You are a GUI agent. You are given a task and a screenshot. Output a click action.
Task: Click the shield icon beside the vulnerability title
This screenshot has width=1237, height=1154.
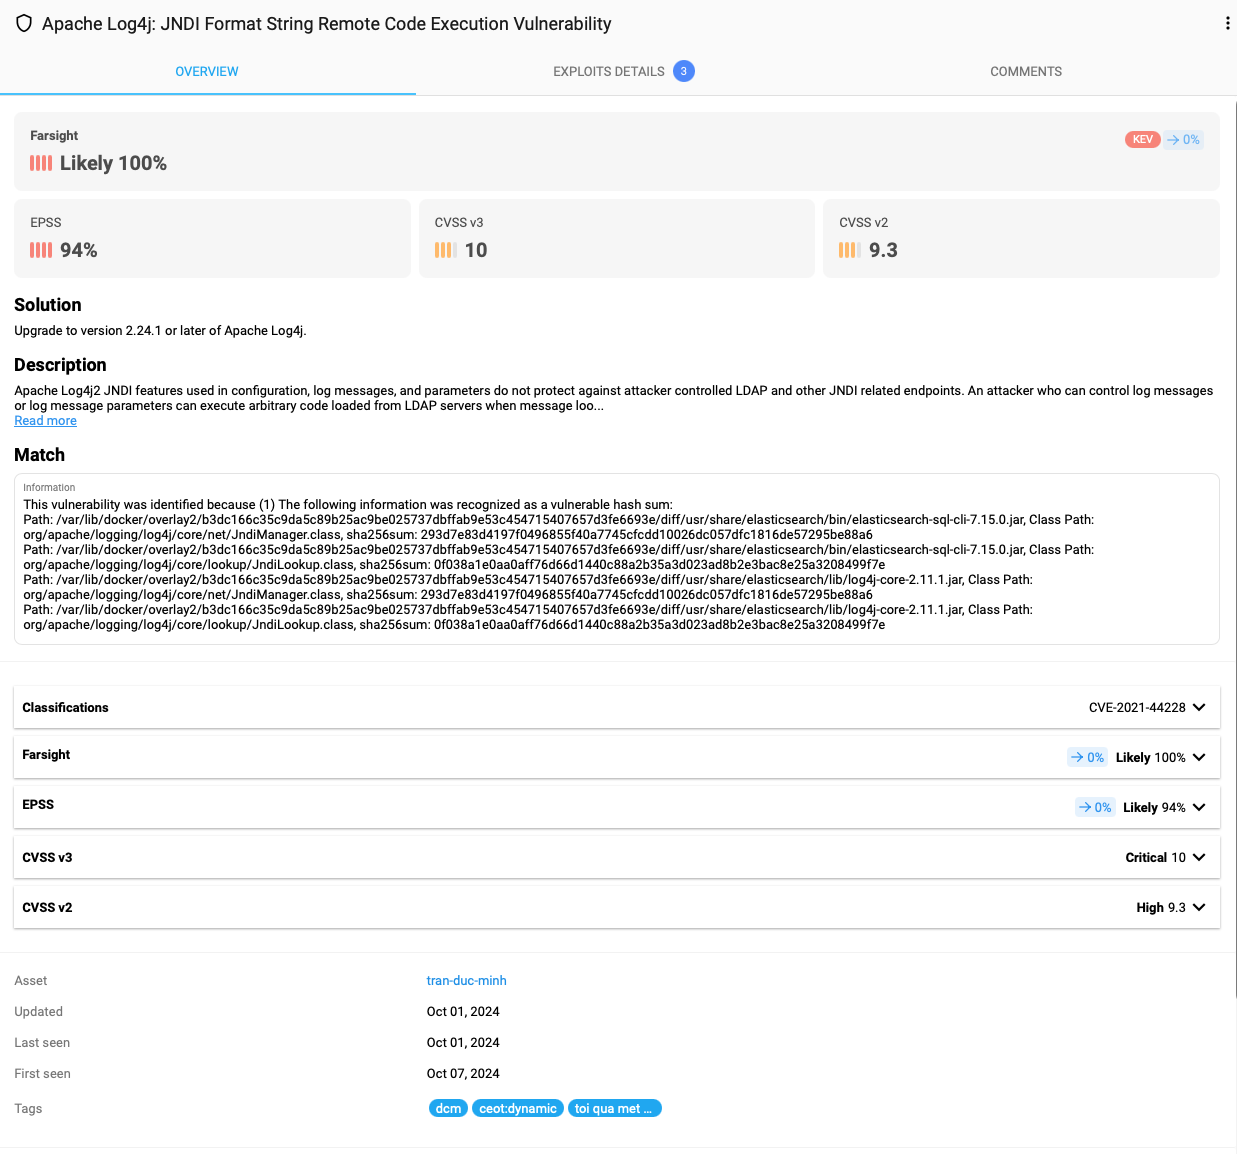tap(24, 24)
